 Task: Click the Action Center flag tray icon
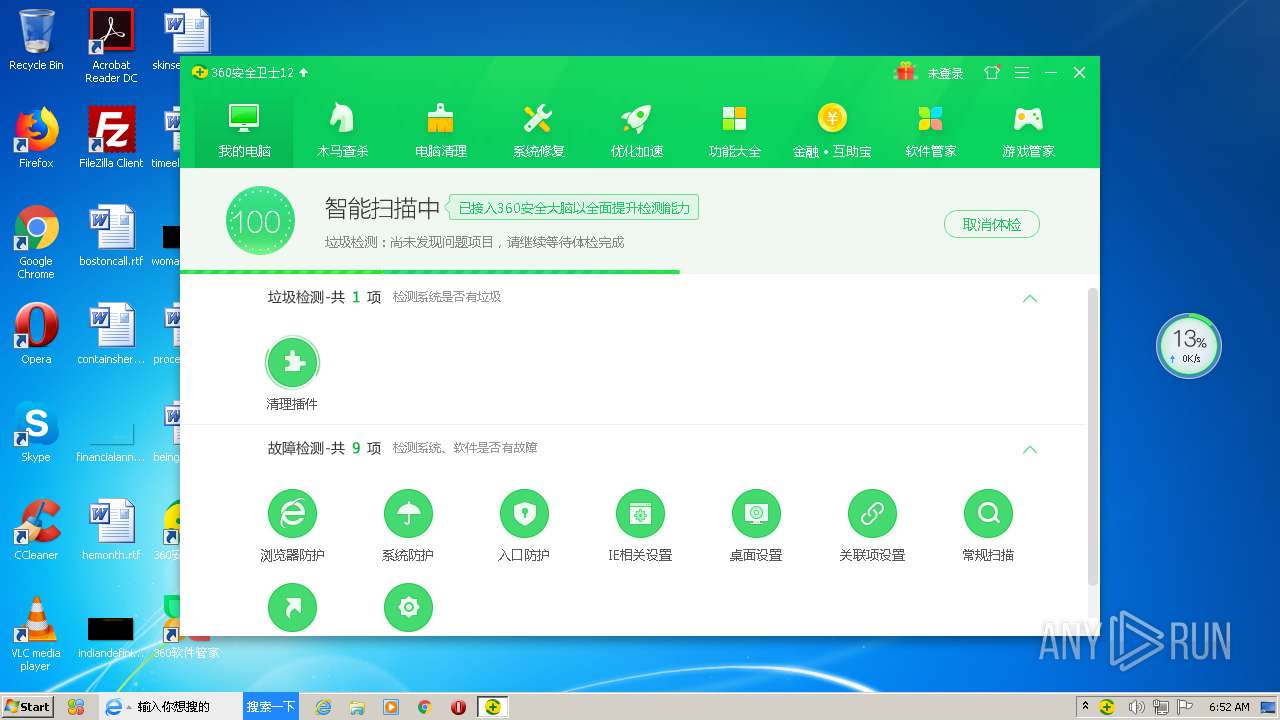click(x=1185, y=707)
